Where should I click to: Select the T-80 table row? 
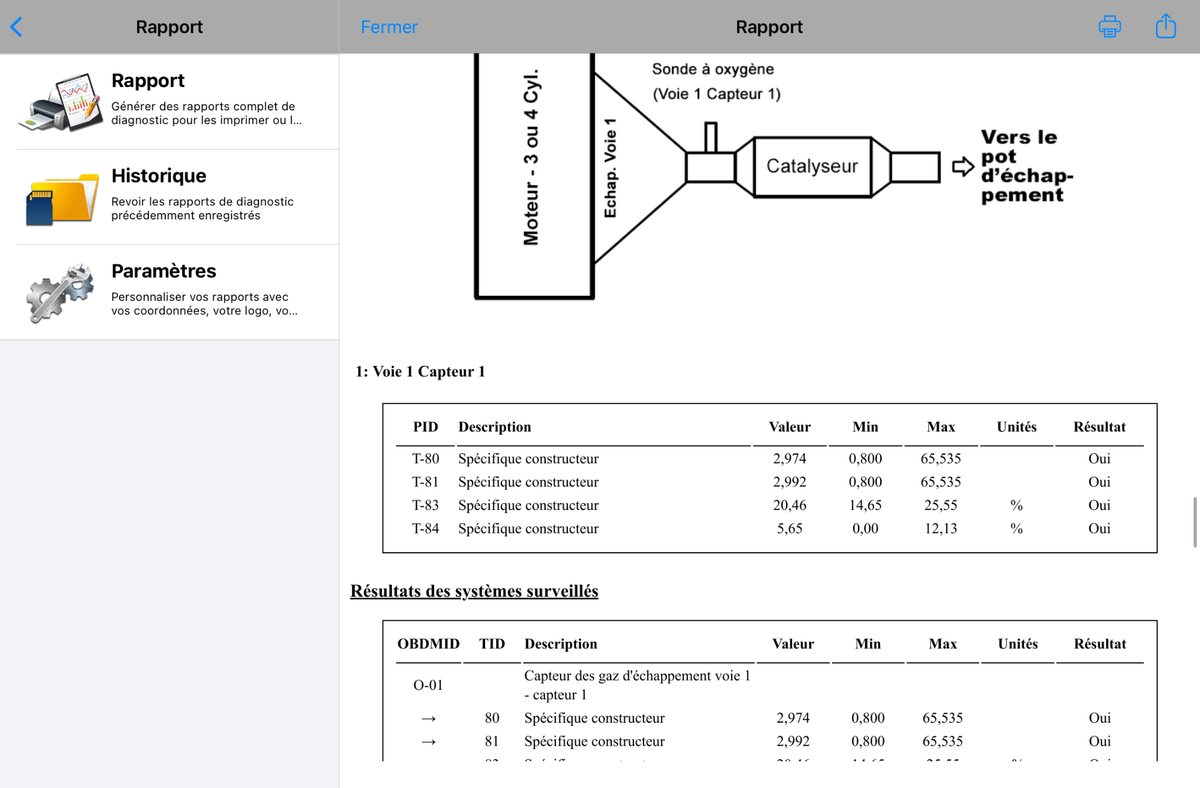770,459
